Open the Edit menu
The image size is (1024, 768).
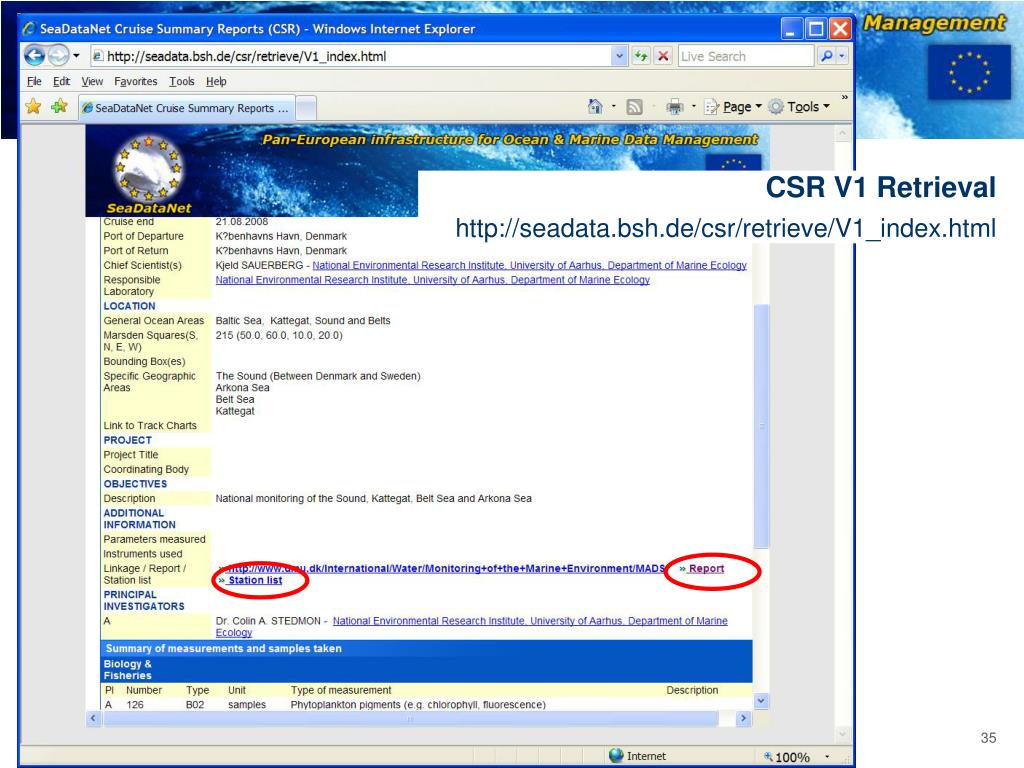click(x=61, y=82)
